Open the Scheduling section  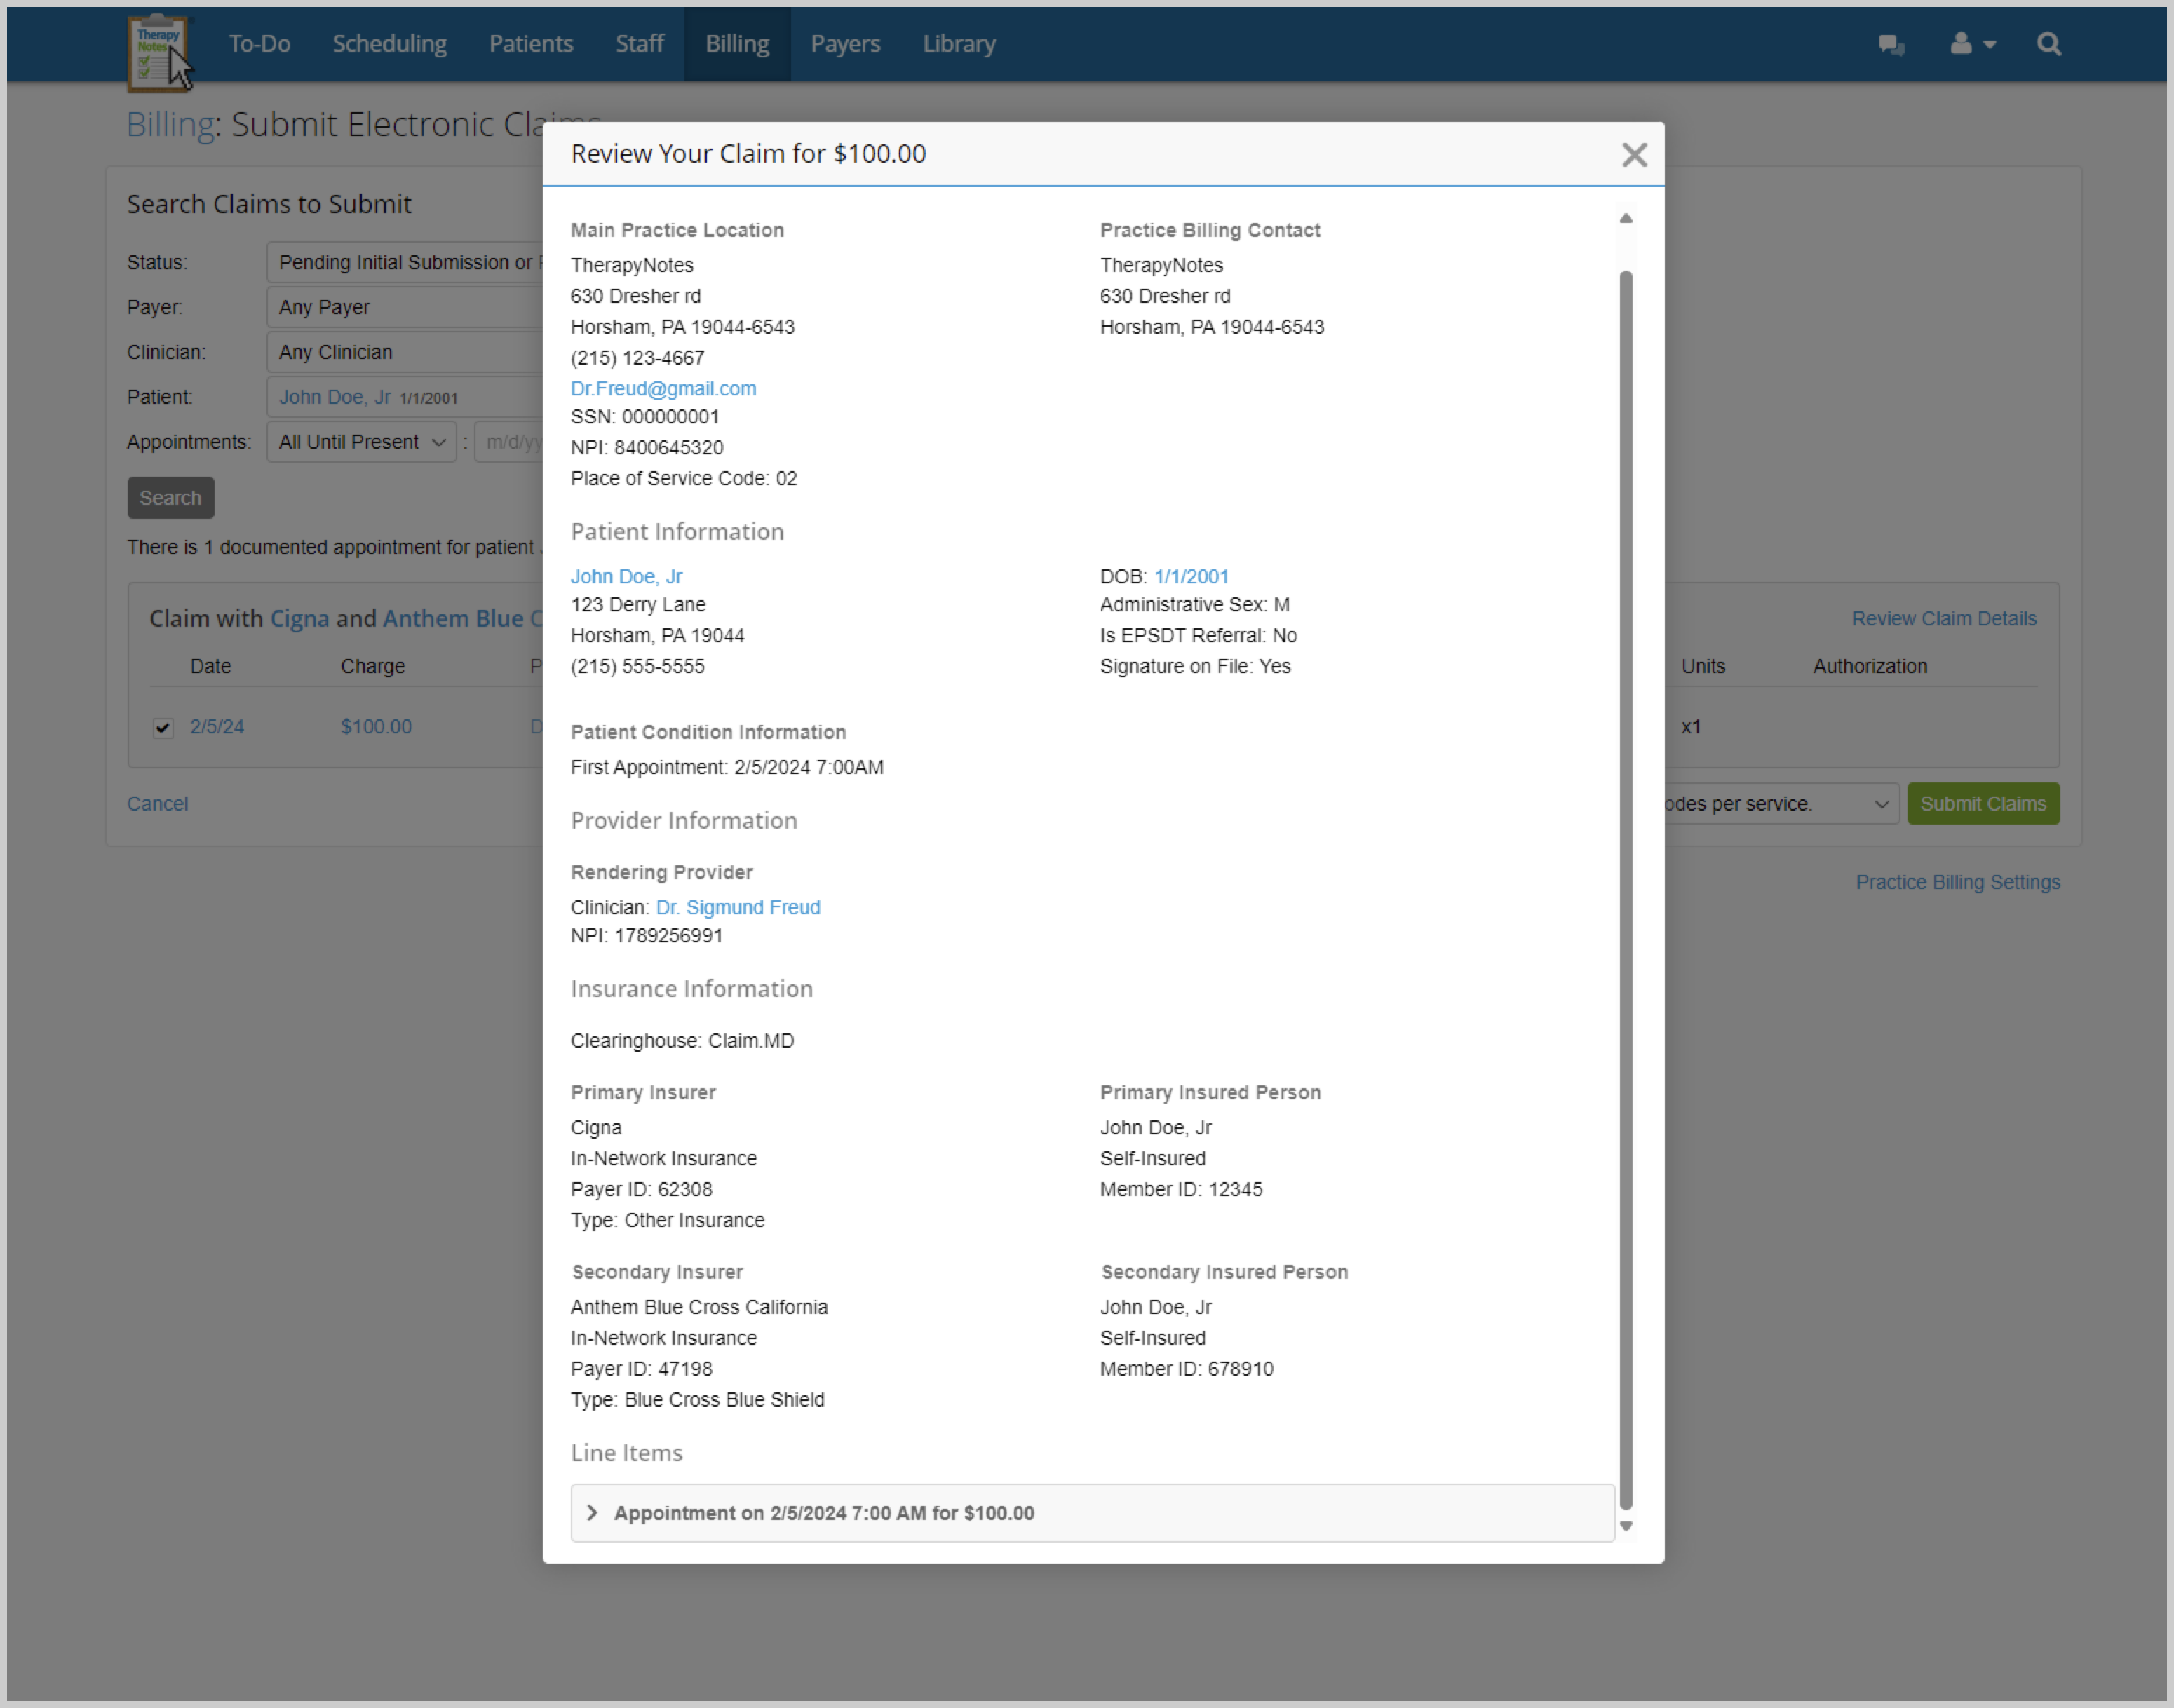point(389,44)
